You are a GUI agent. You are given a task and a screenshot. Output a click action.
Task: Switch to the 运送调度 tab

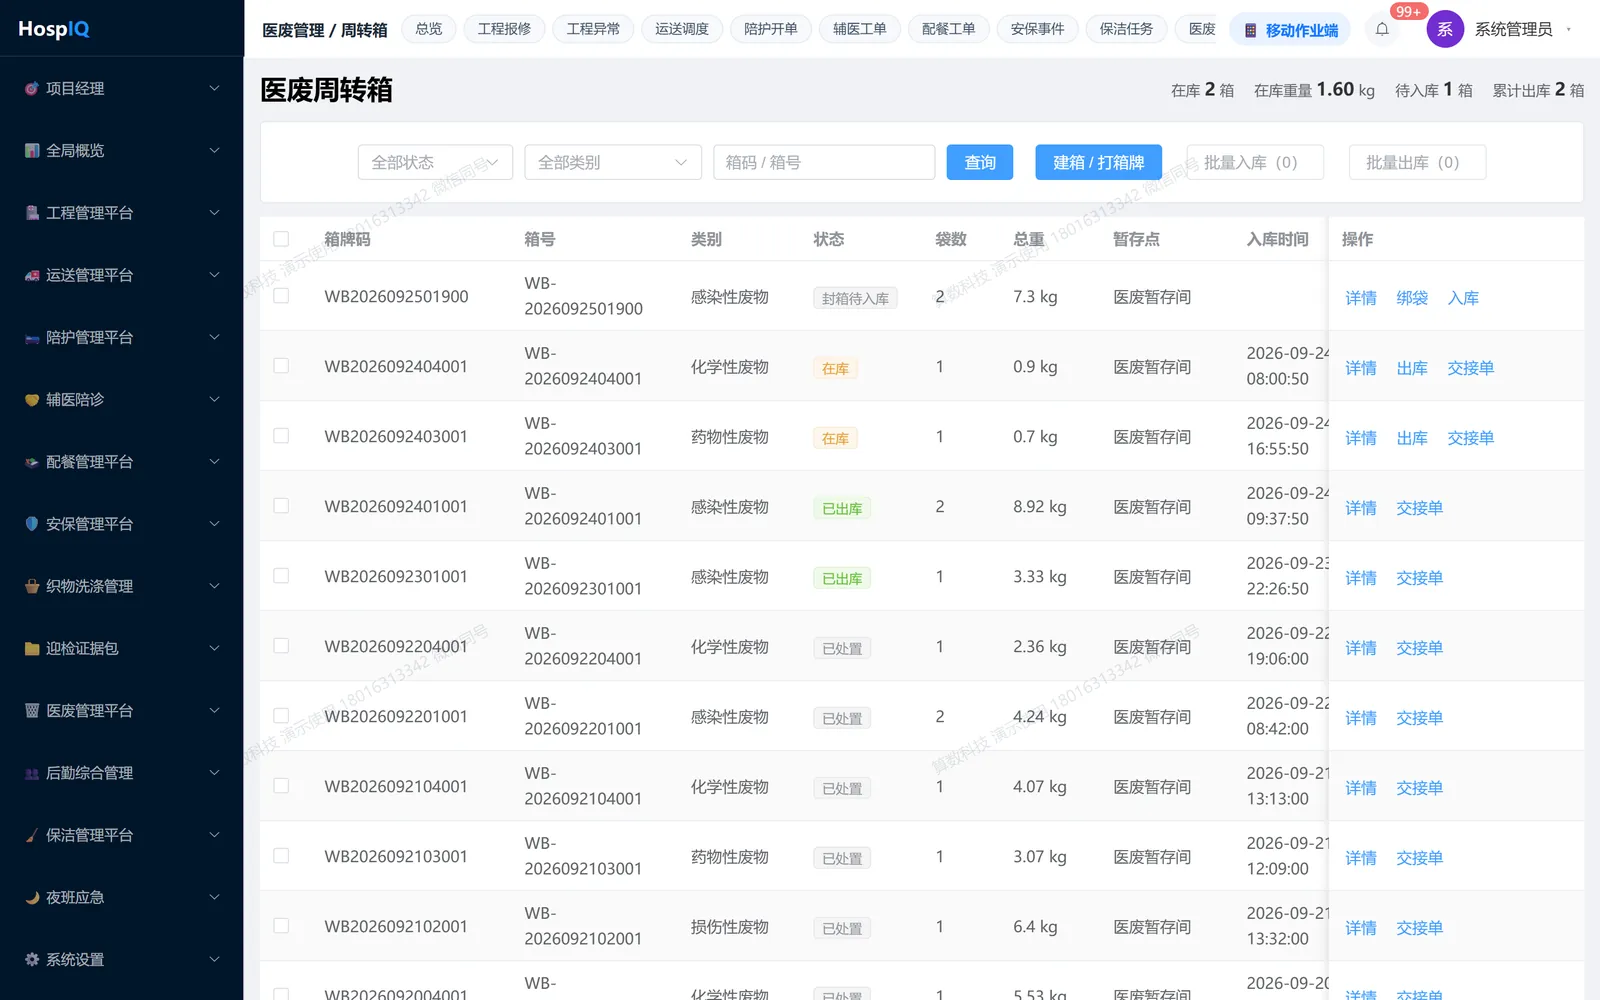coord(682,29)
